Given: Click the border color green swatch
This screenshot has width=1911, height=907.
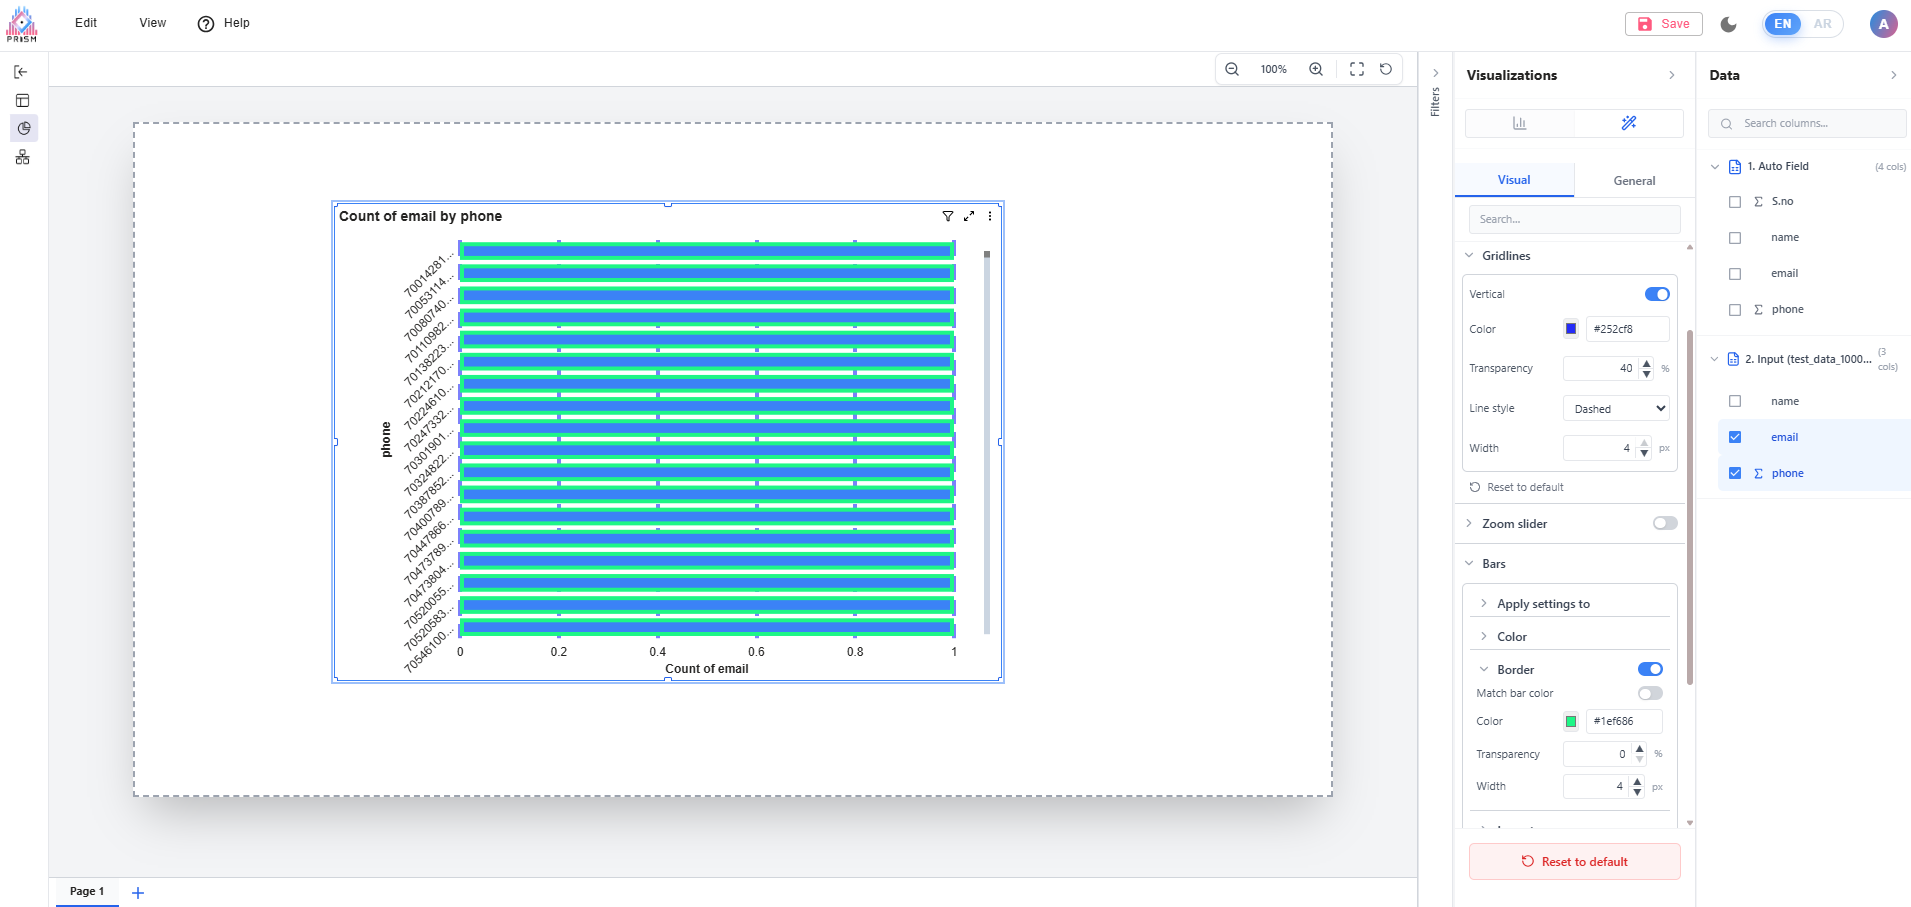Looking at the screenshot, I should click(1571, 721).
